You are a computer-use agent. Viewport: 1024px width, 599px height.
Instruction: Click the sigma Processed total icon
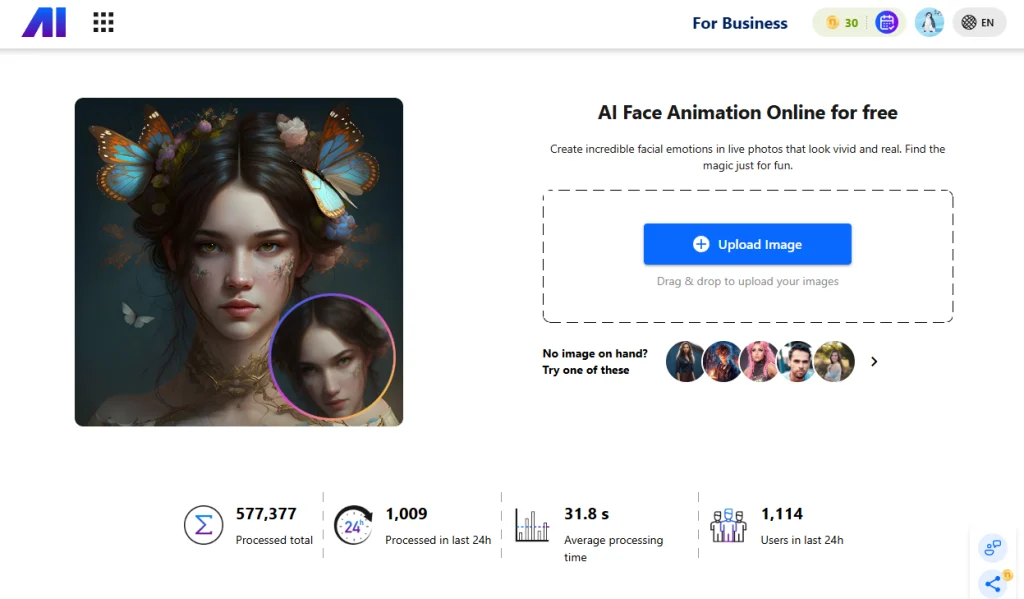203,525
